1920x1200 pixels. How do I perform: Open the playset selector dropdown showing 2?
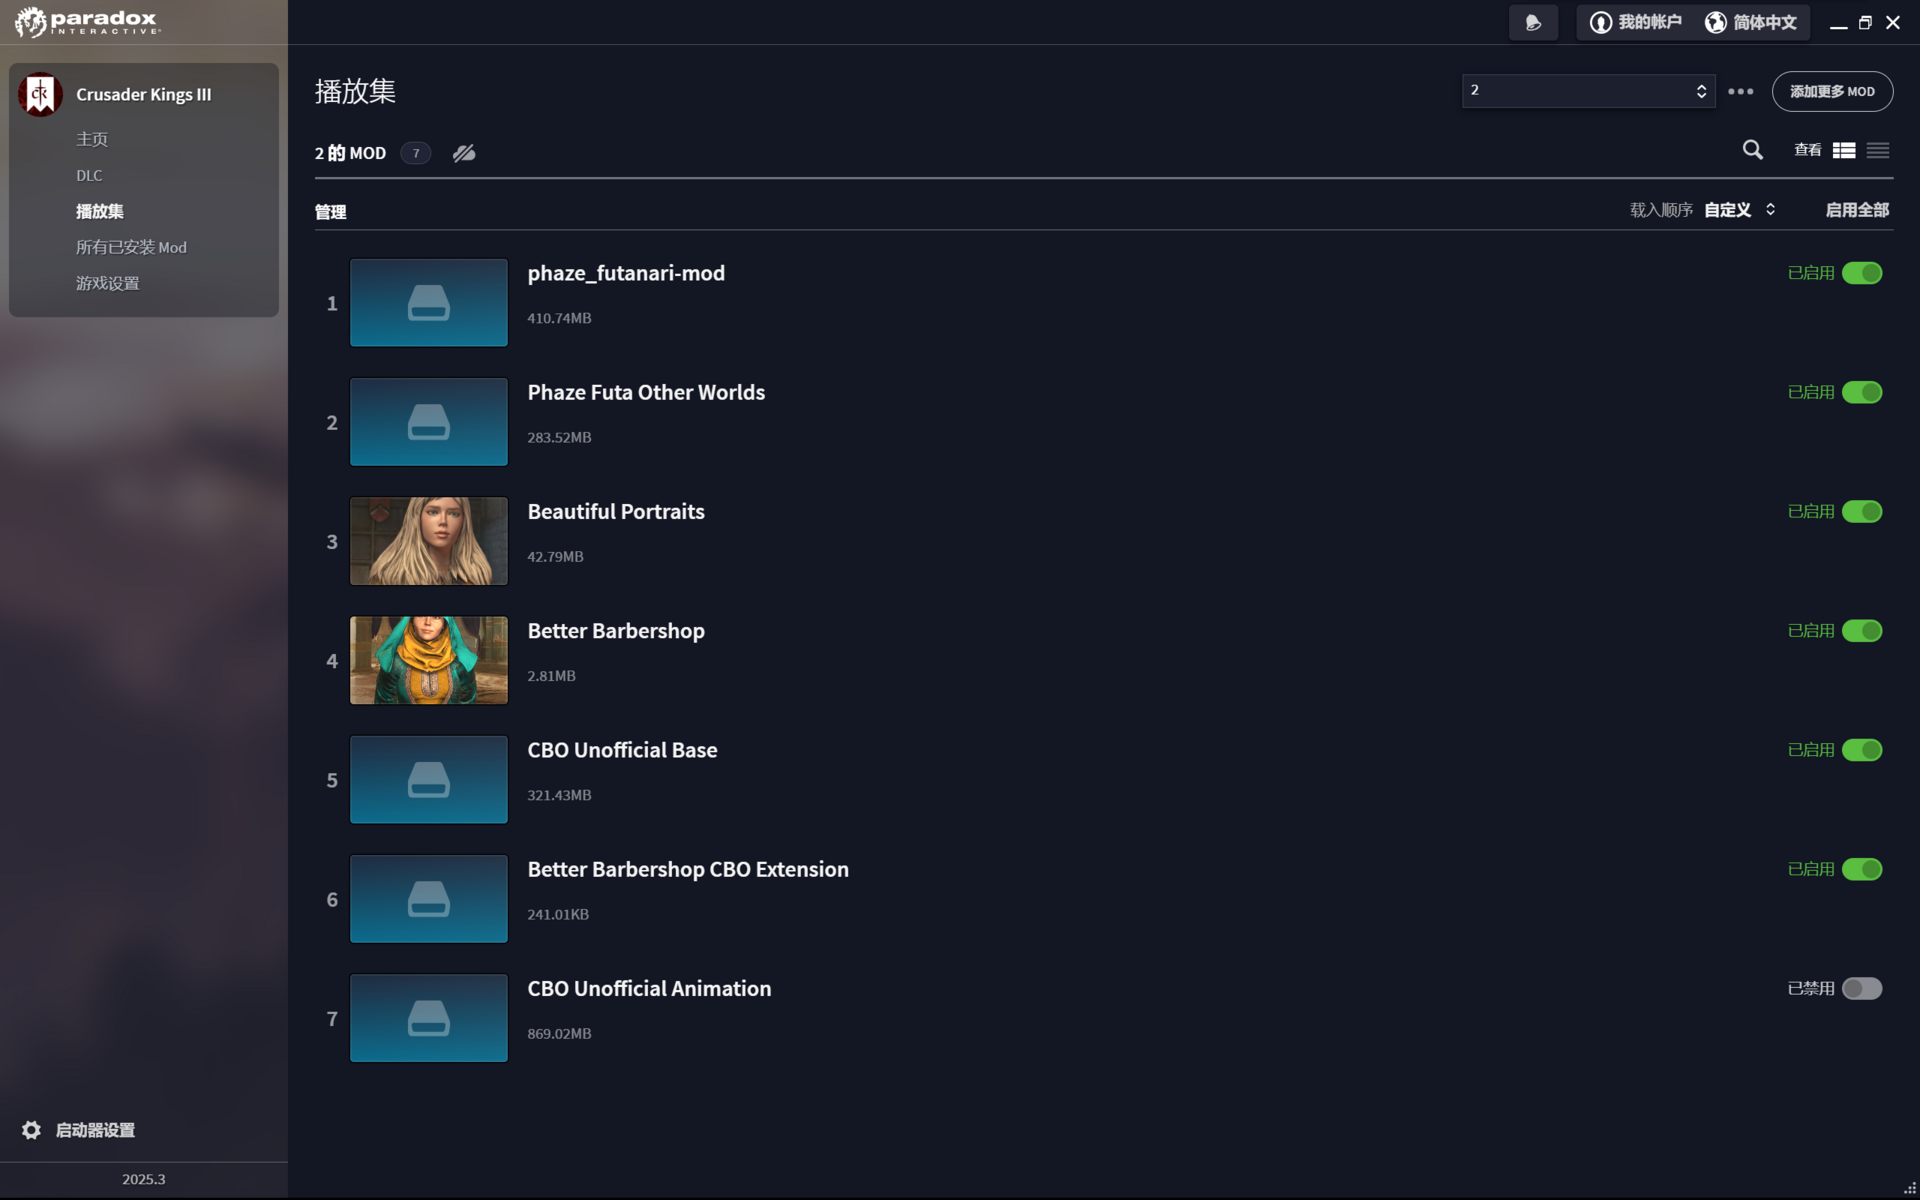(1588, 91)
